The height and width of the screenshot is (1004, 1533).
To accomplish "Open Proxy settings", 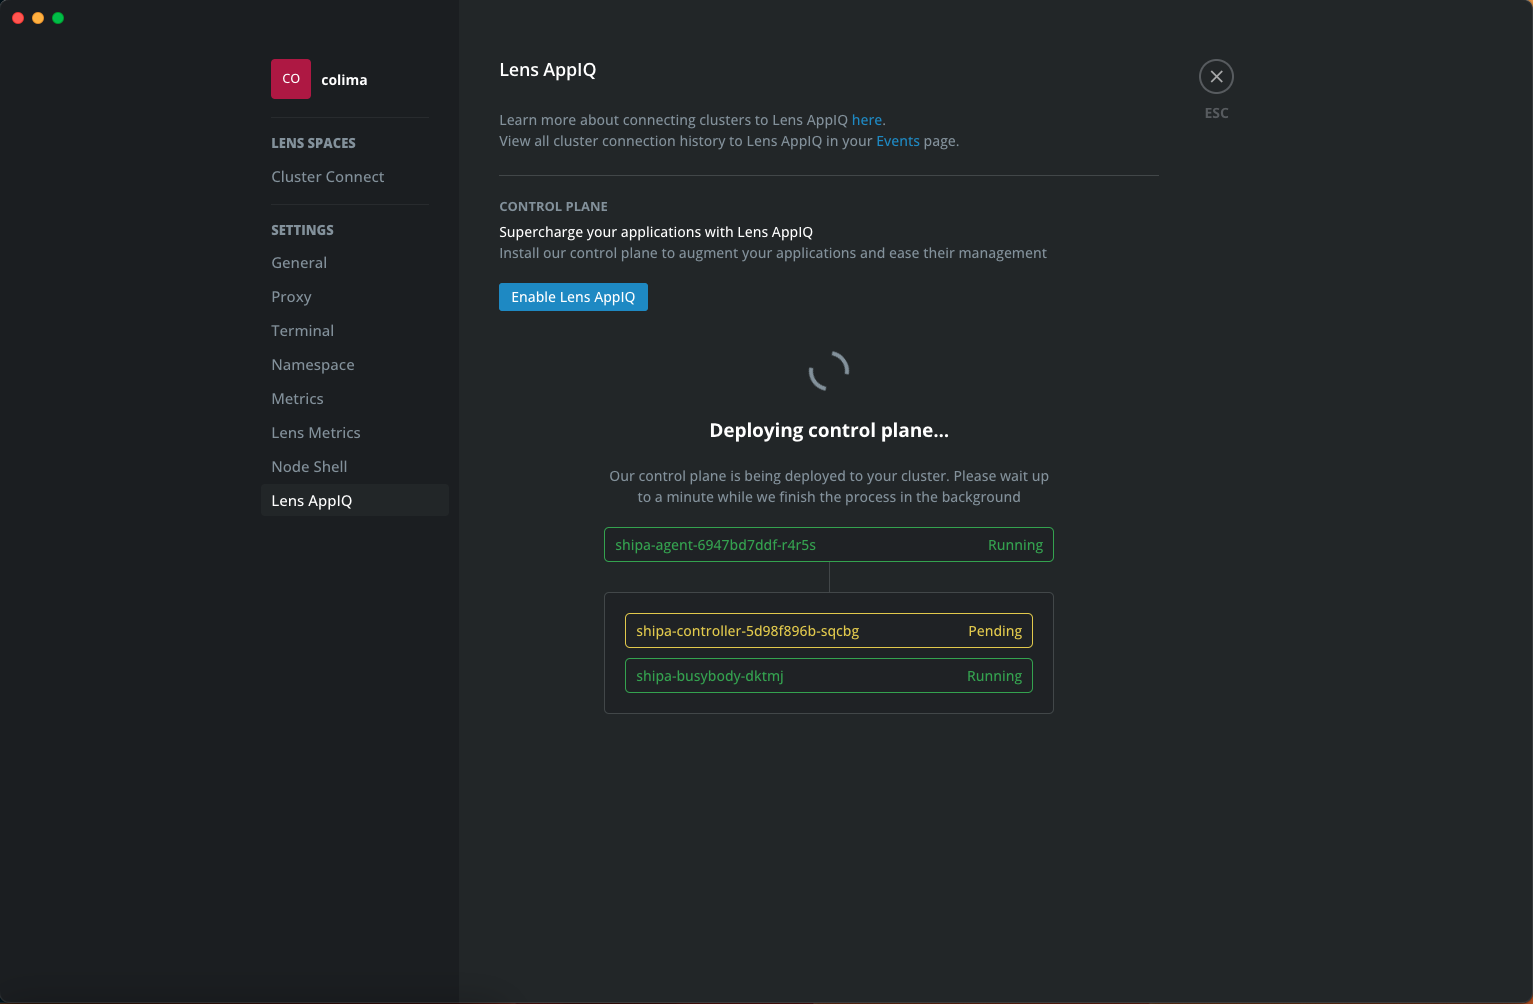I will tap(291, 297).
